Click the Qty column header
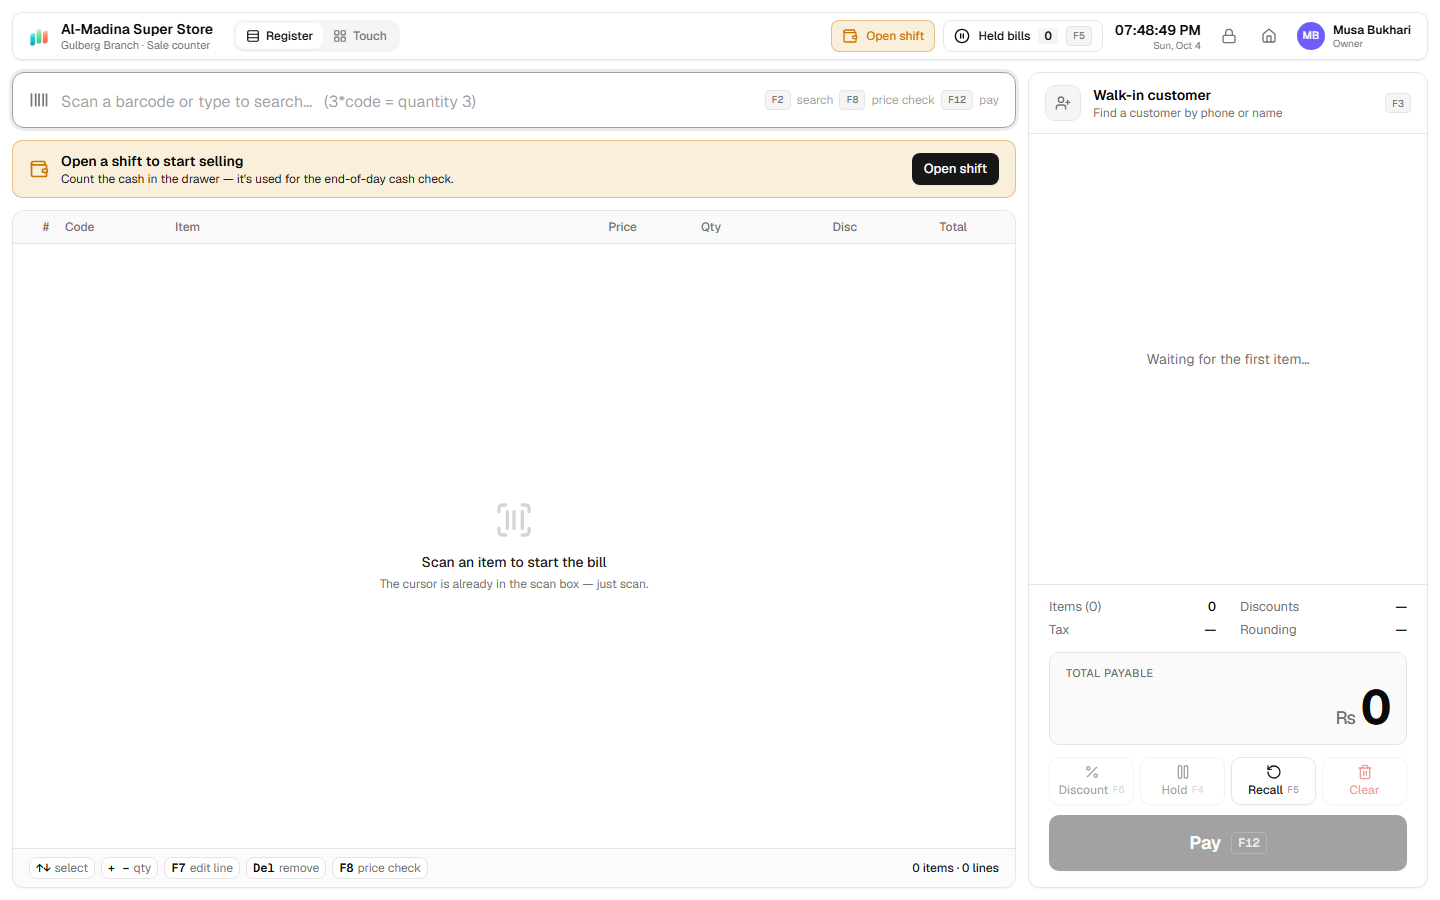The image size is (1440, 900). pos(711,227)
